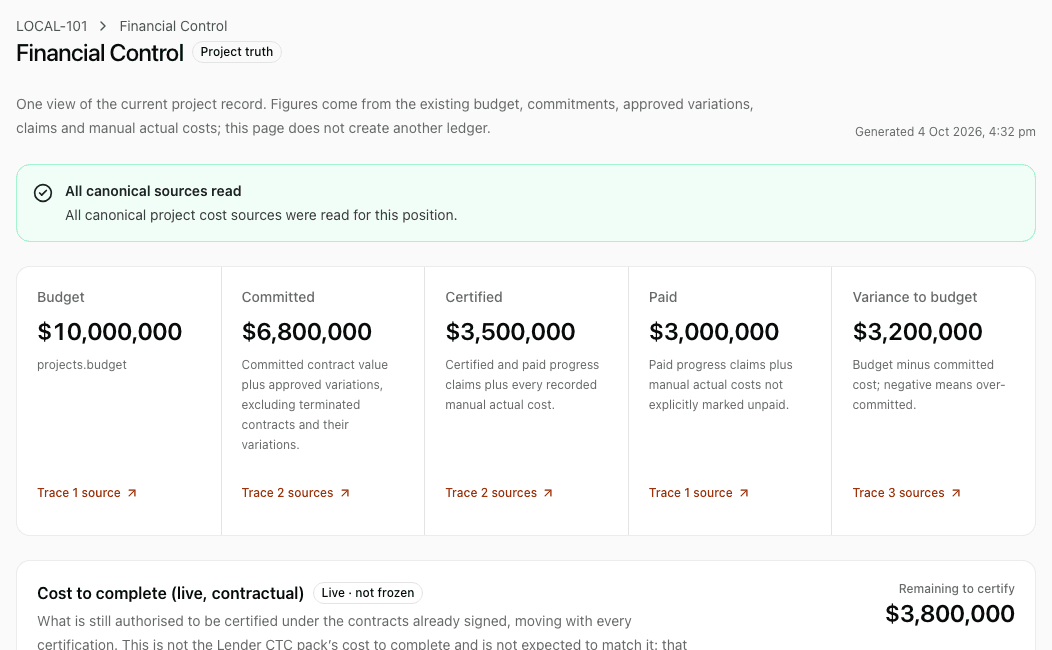The width and height of the screenshot is (1052, 650).
Task: Click the Generated 4 Oct 2026 timestamp
Action: tap(945, 131)
